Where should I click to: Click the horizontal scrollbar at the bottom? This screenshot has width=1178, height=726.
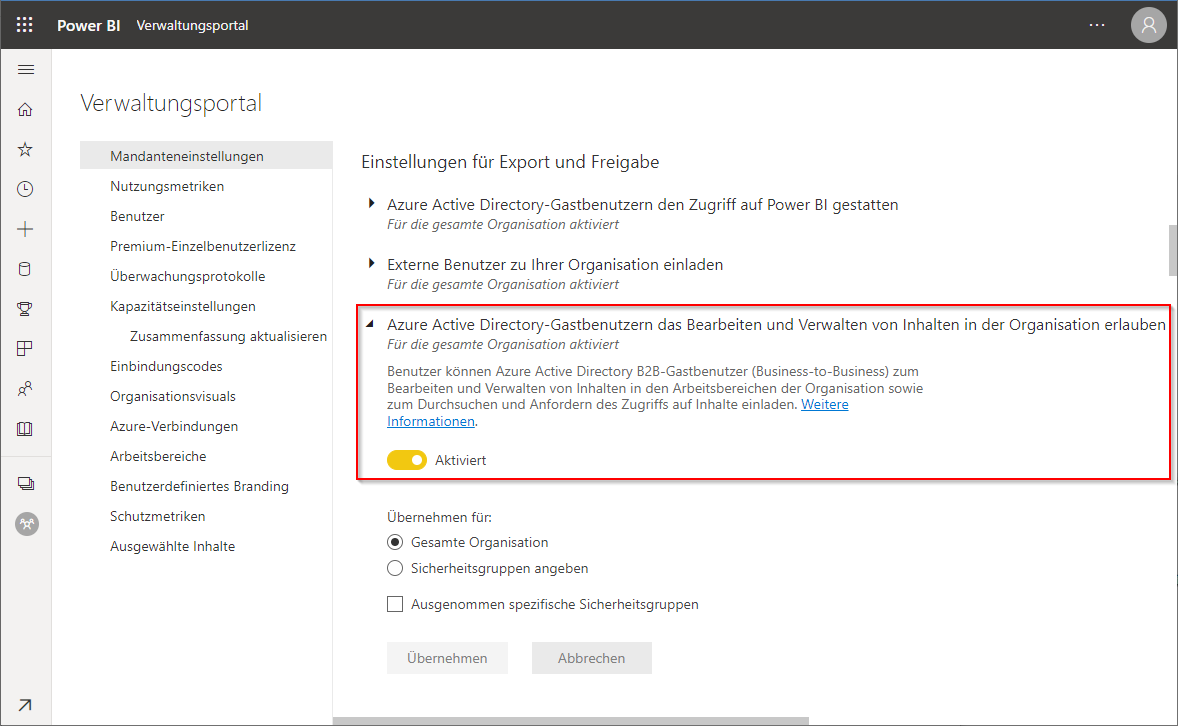(x=571, y=721)
